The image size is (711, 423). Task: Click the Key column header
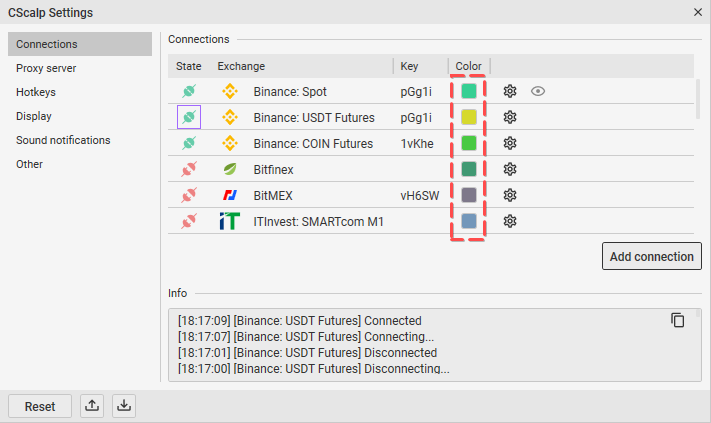click(x=409, y=66)
